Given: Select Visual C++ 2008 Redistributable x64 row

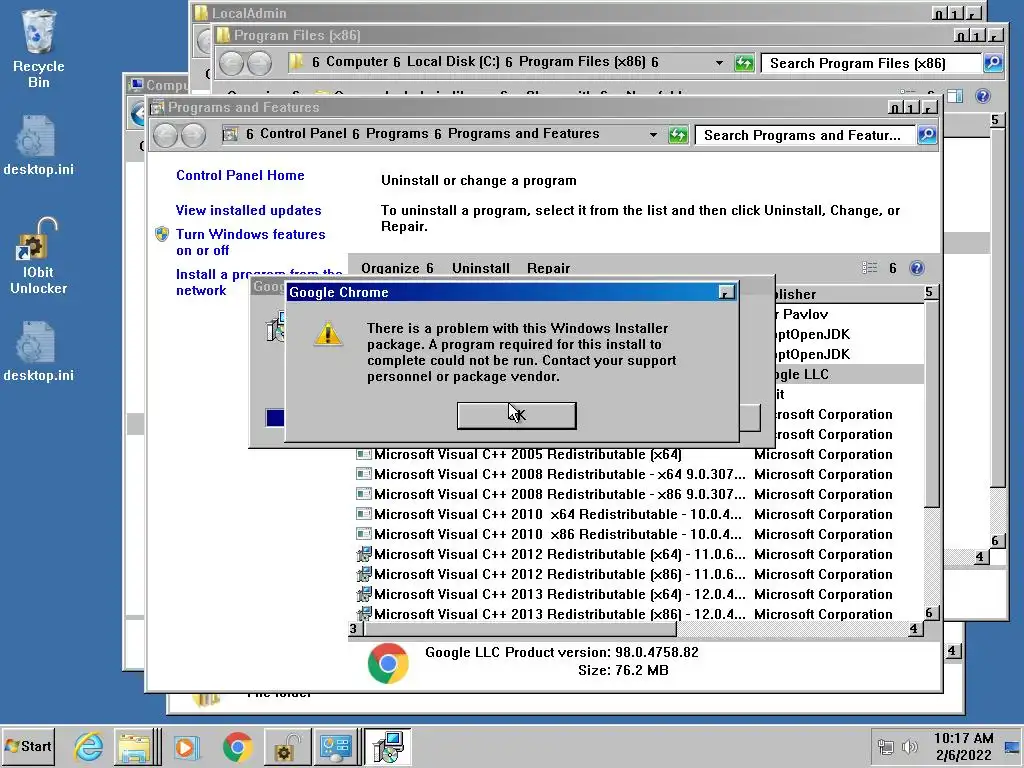Looking at the screenshot, I should click(x=640, y=474).
